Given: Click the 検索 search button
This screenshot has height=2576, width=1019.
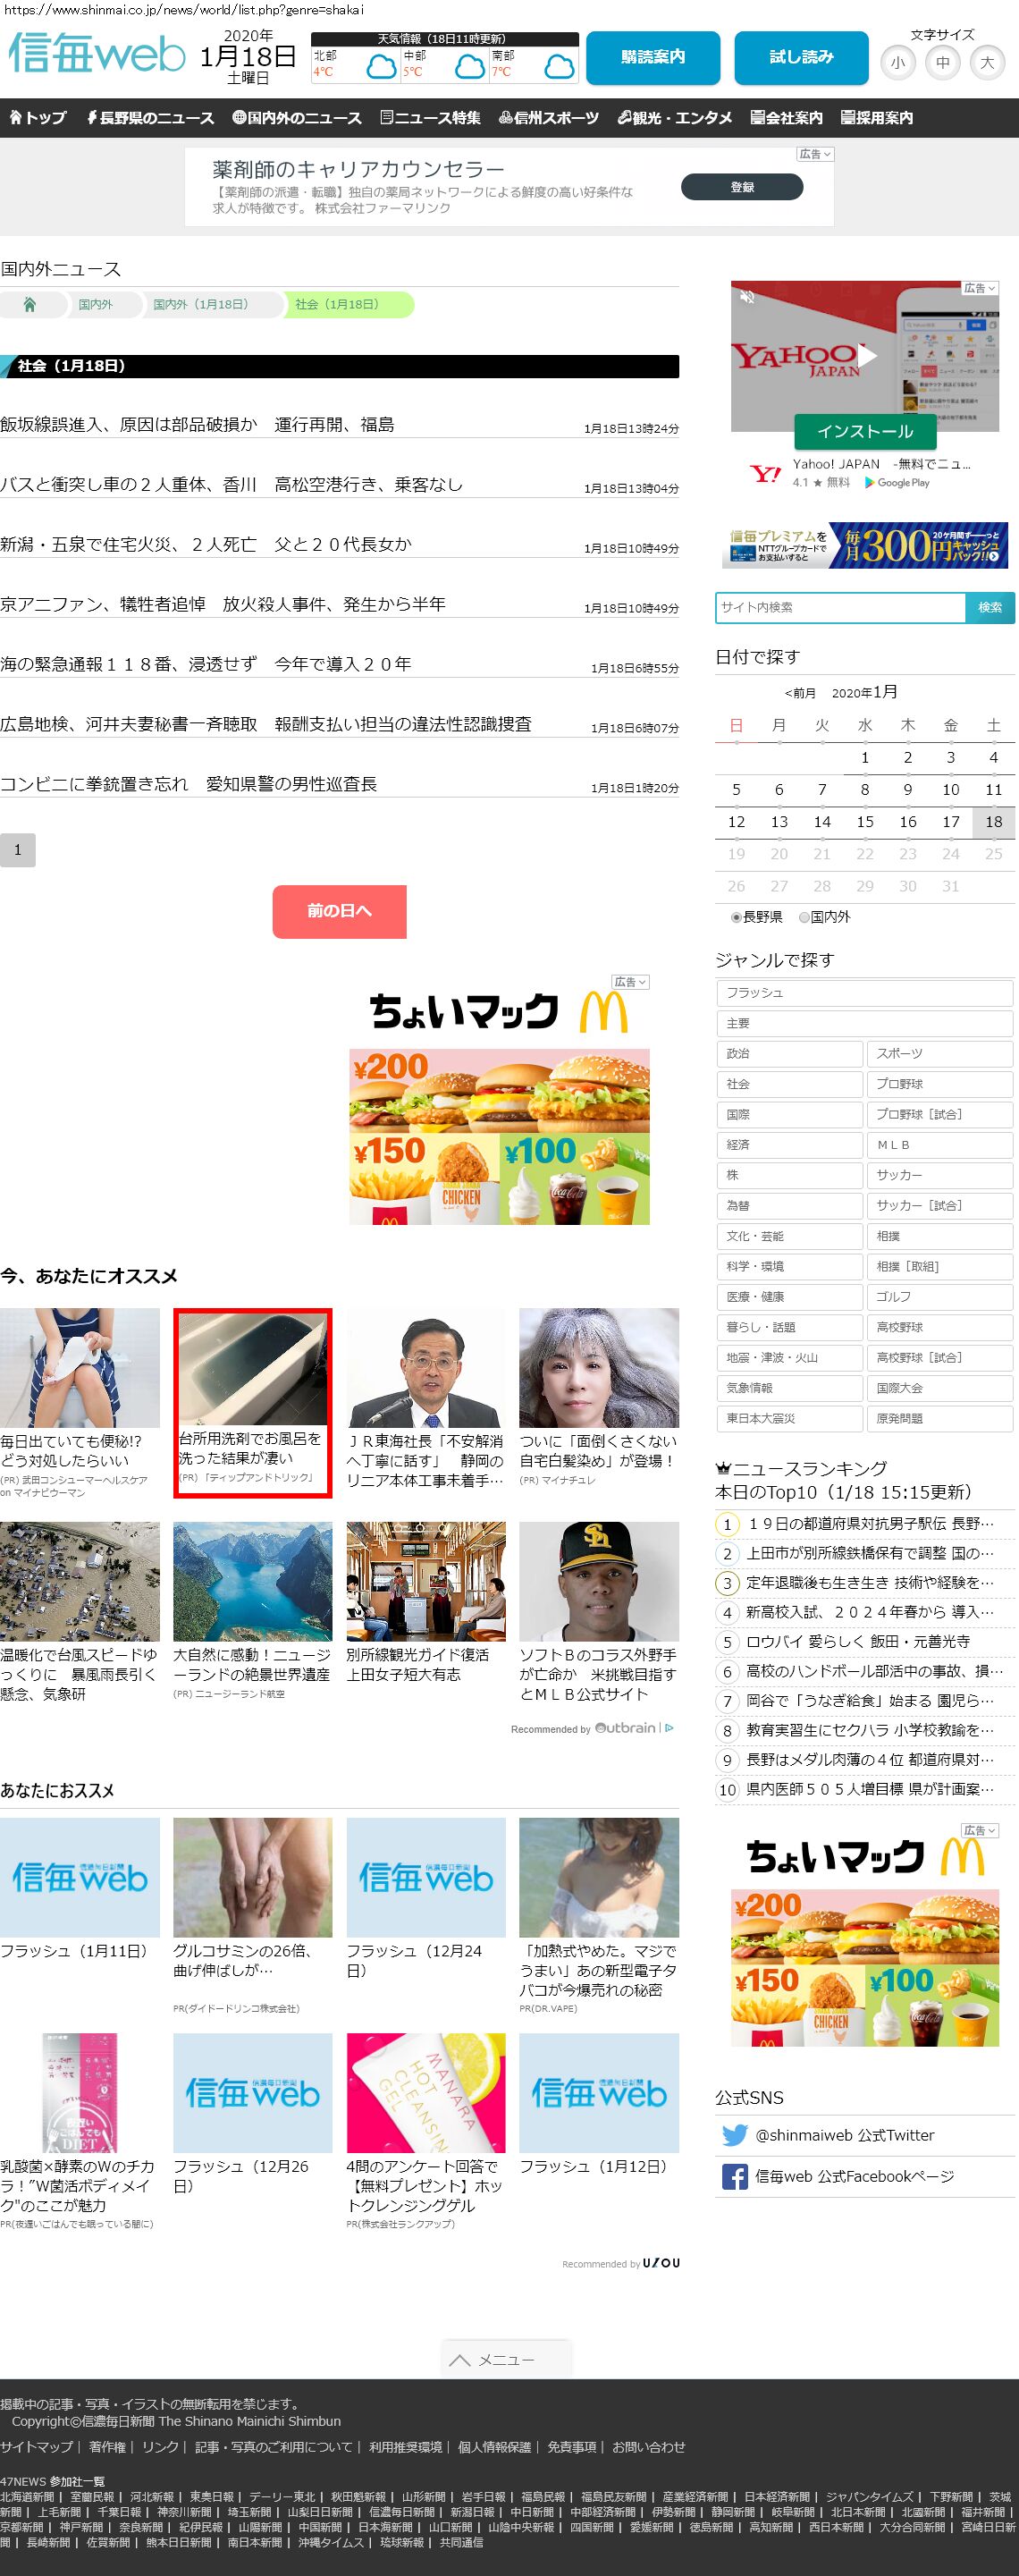Looking at the screenshot, I should pyautogui.click(x=989, y=607).
